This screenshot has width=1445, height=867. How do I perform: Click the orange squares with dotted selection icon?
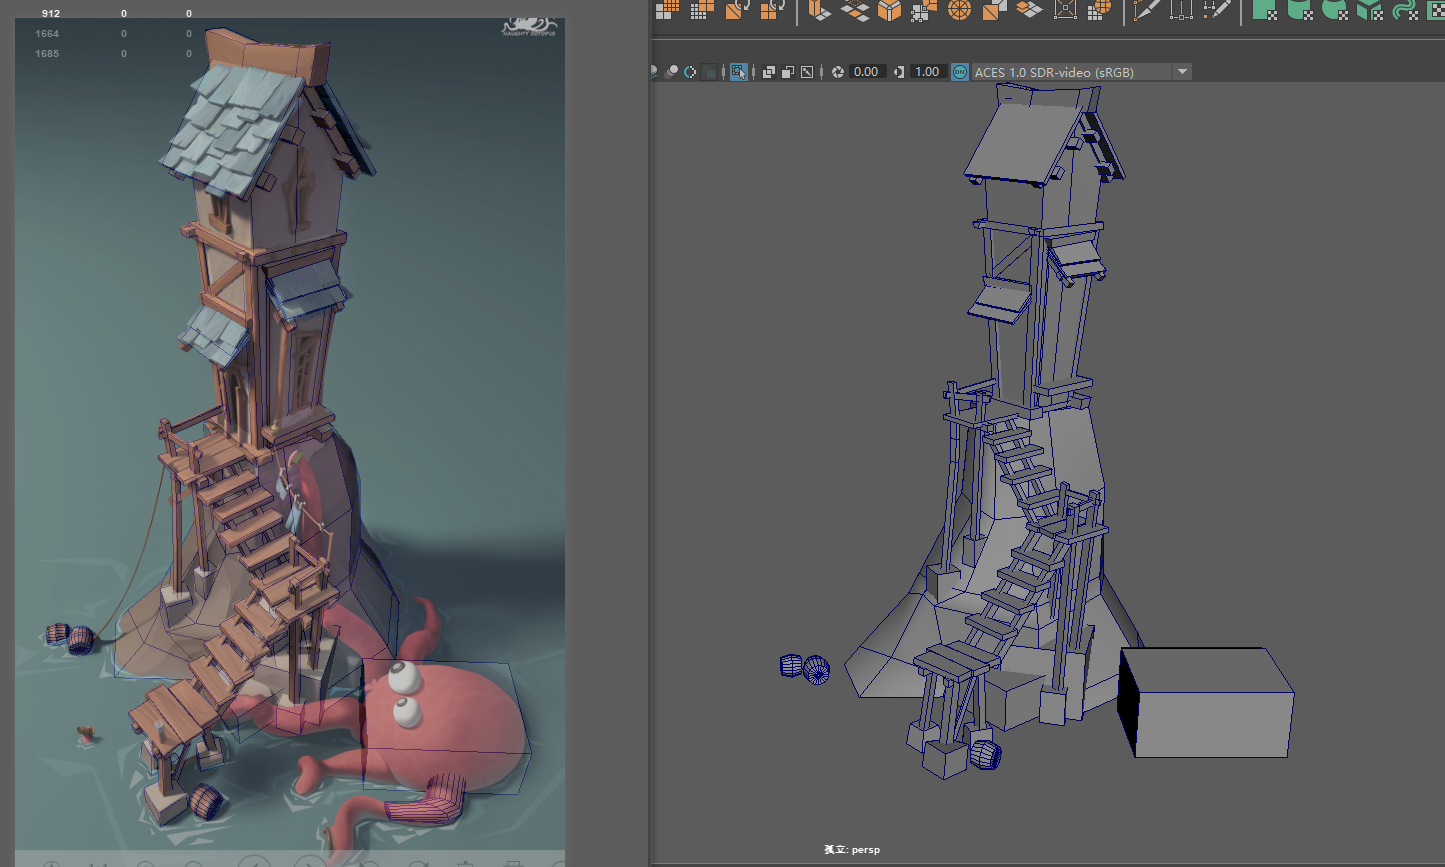[924, 10]
